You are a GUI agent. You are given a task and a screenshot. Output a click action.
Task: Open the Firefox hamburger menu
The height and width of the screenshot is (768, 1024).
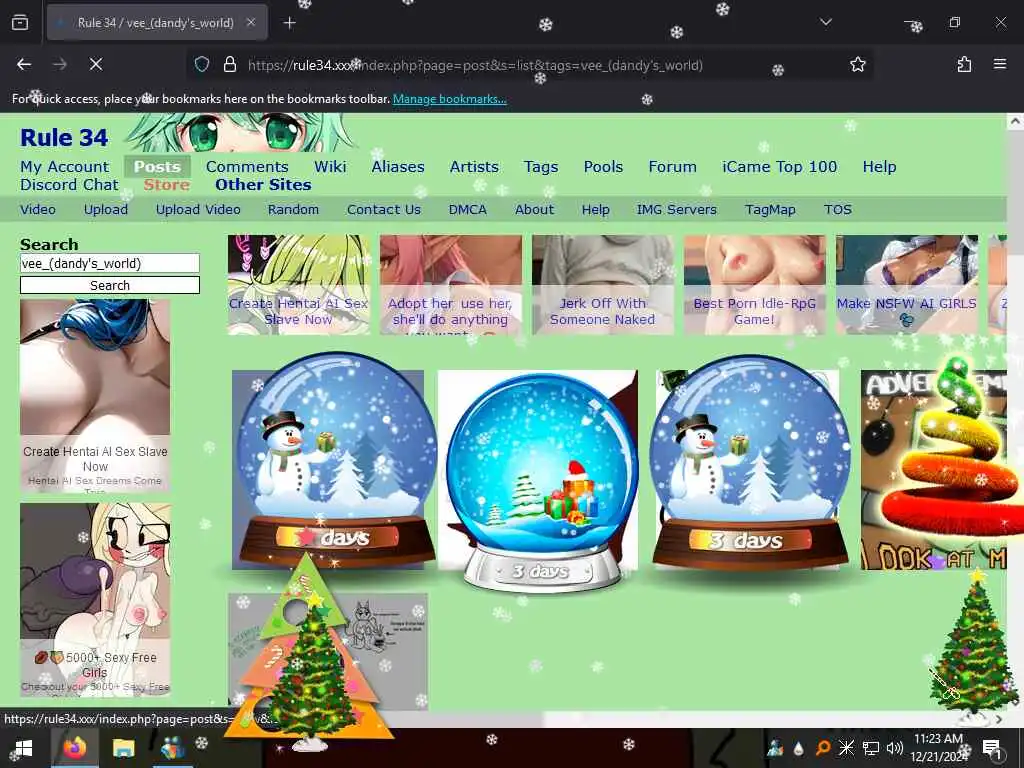[x=1000, y=64]
